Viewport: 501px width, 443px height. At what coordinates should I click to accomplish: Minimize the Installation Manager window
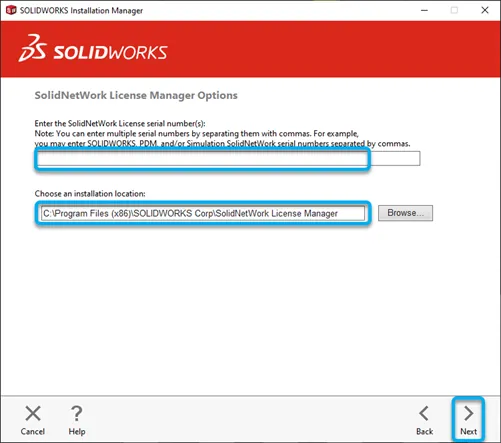(424, 10)
